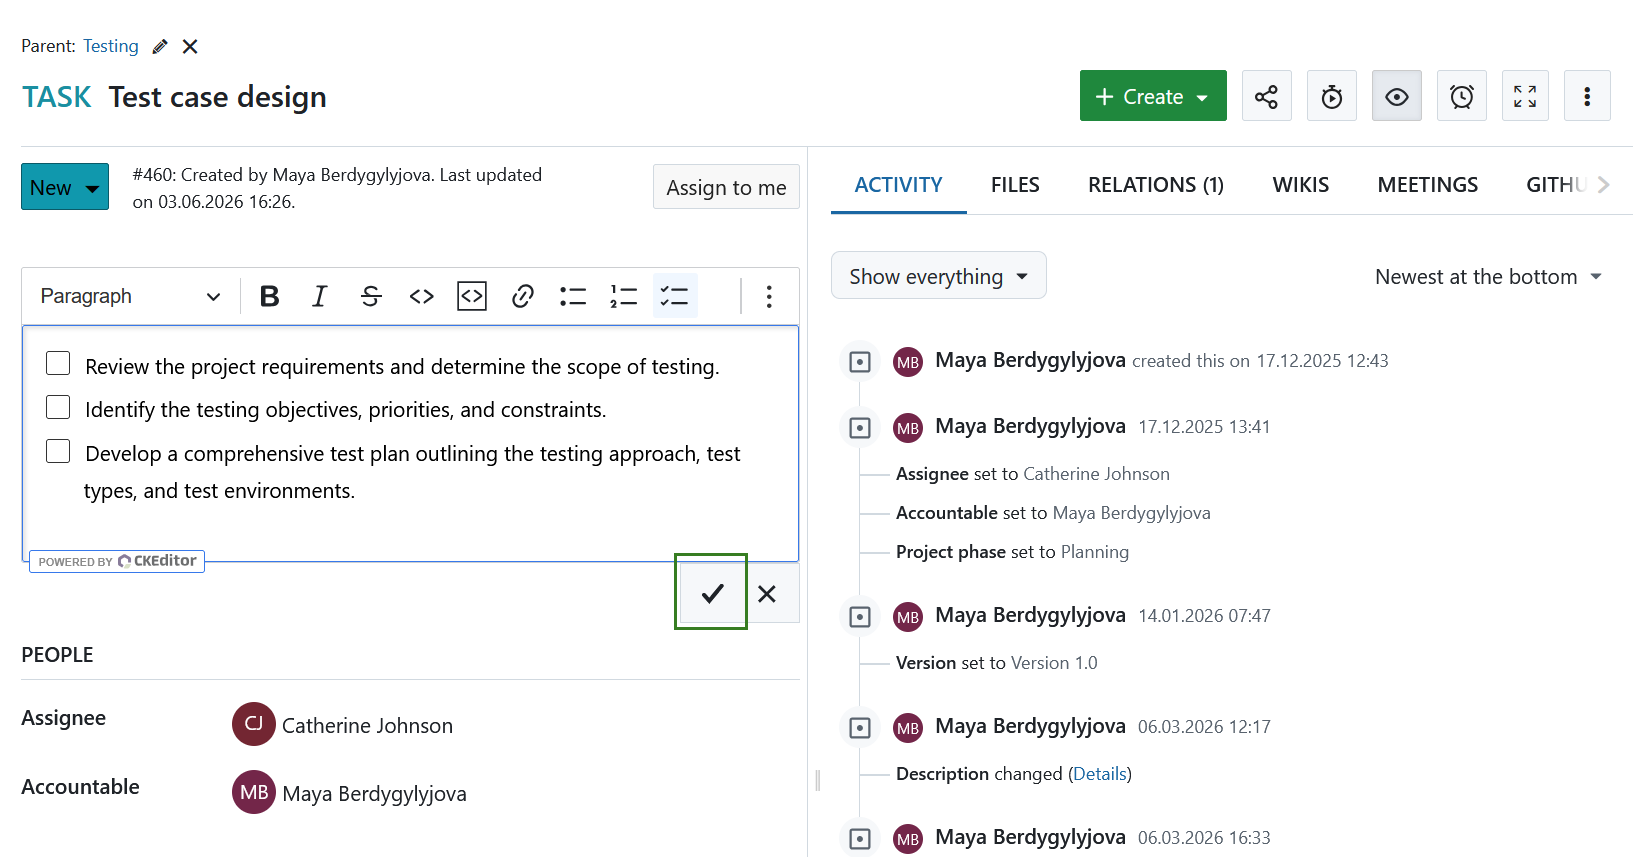Click the PEOPLE section heading
This screenshot has height=857, width=1633.
point(57,655)
